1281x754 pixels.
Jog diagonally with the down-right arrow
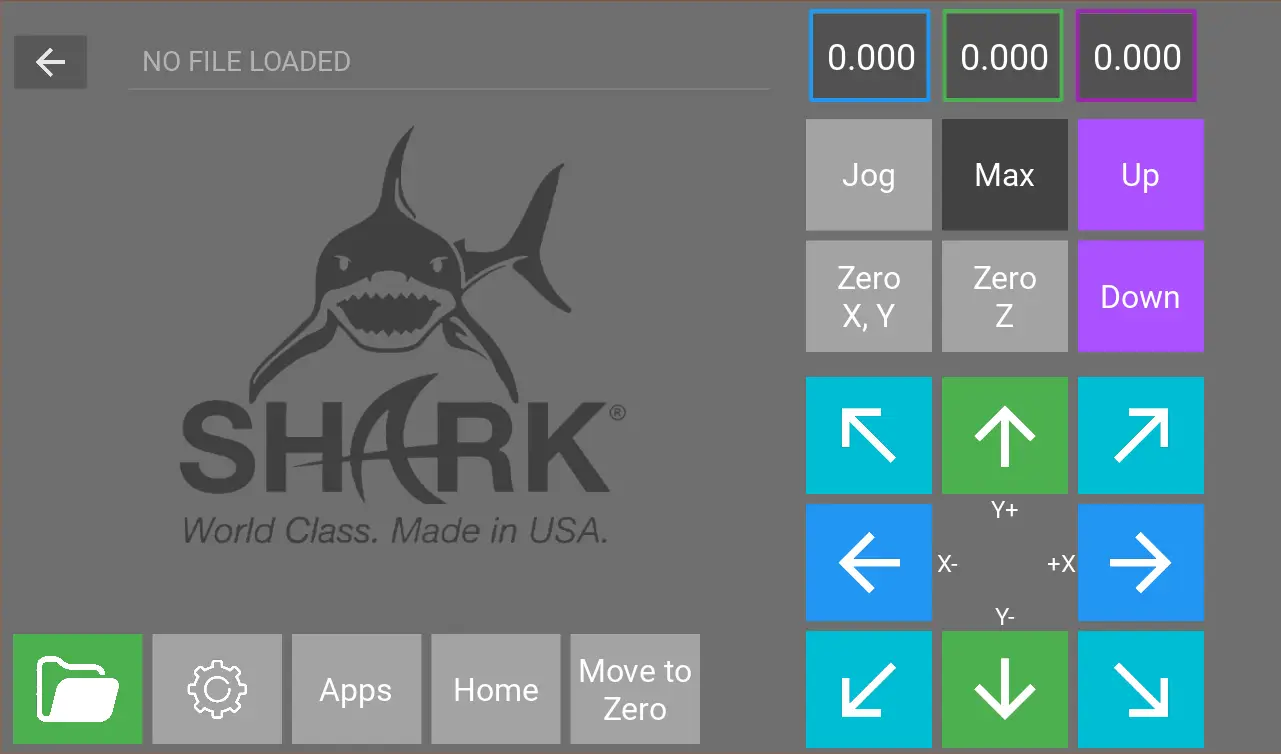point(1141,689)
